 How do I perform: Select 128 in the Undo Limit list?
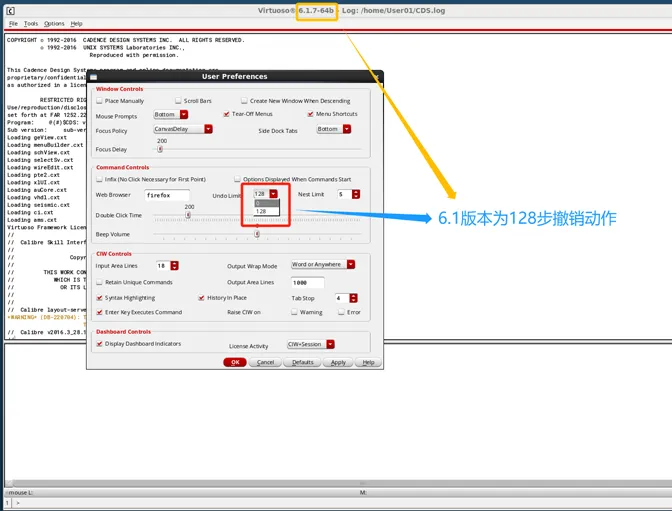coord(261,211)
